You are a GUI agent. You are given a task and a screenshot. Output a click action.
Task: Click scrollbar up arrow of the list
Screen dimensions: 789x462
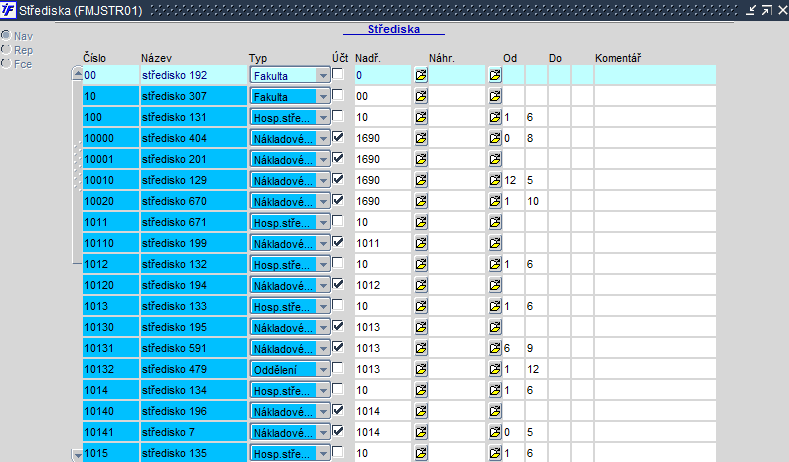click(77, 74)
